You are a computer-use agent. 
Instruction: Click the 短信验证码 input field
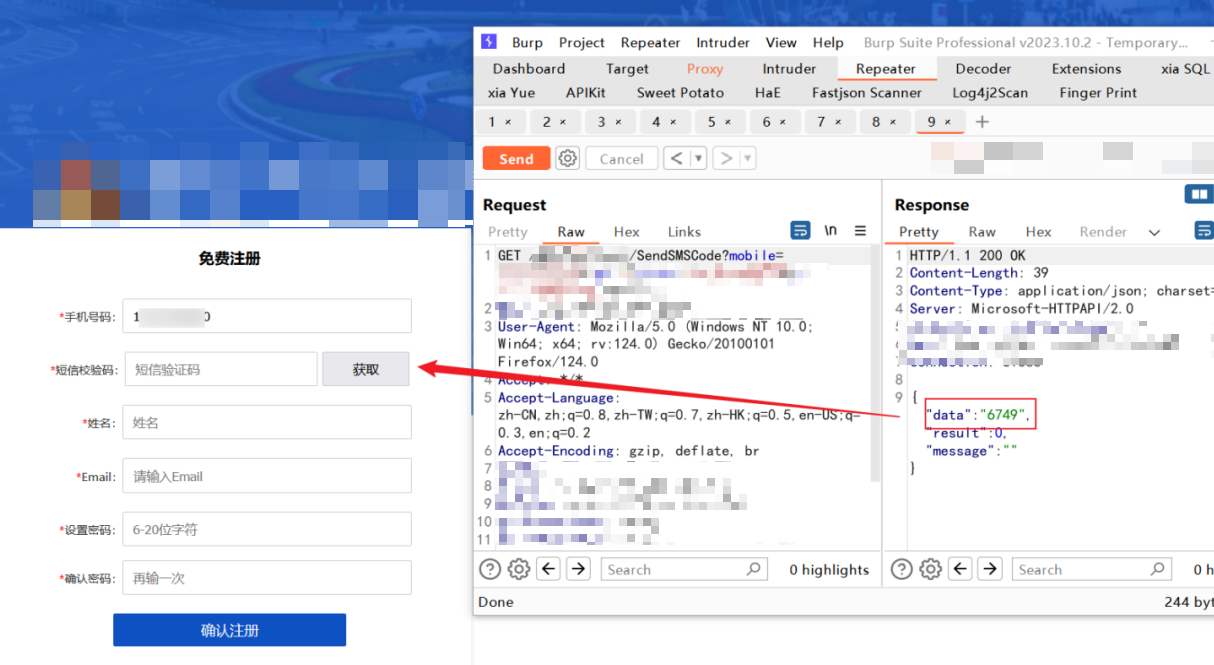coord(222,369)
